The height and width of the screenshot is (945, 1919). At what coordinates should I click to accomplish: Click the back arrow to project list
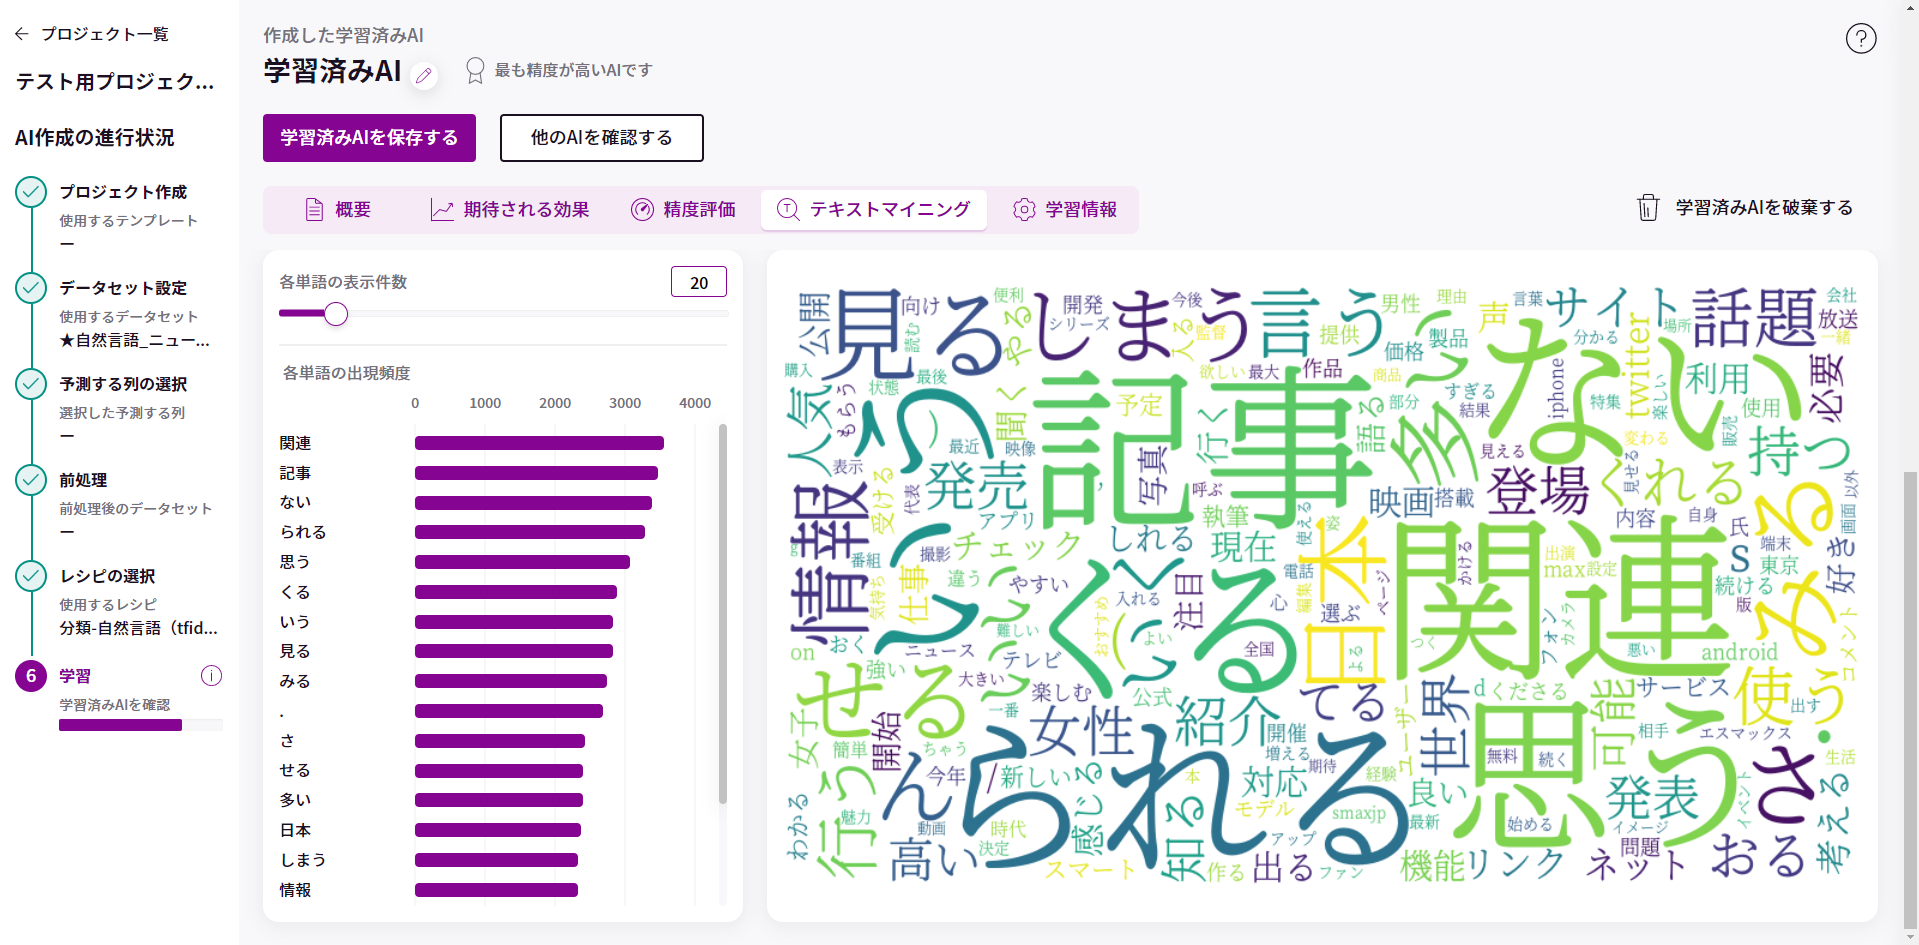(x=22, y=34)
